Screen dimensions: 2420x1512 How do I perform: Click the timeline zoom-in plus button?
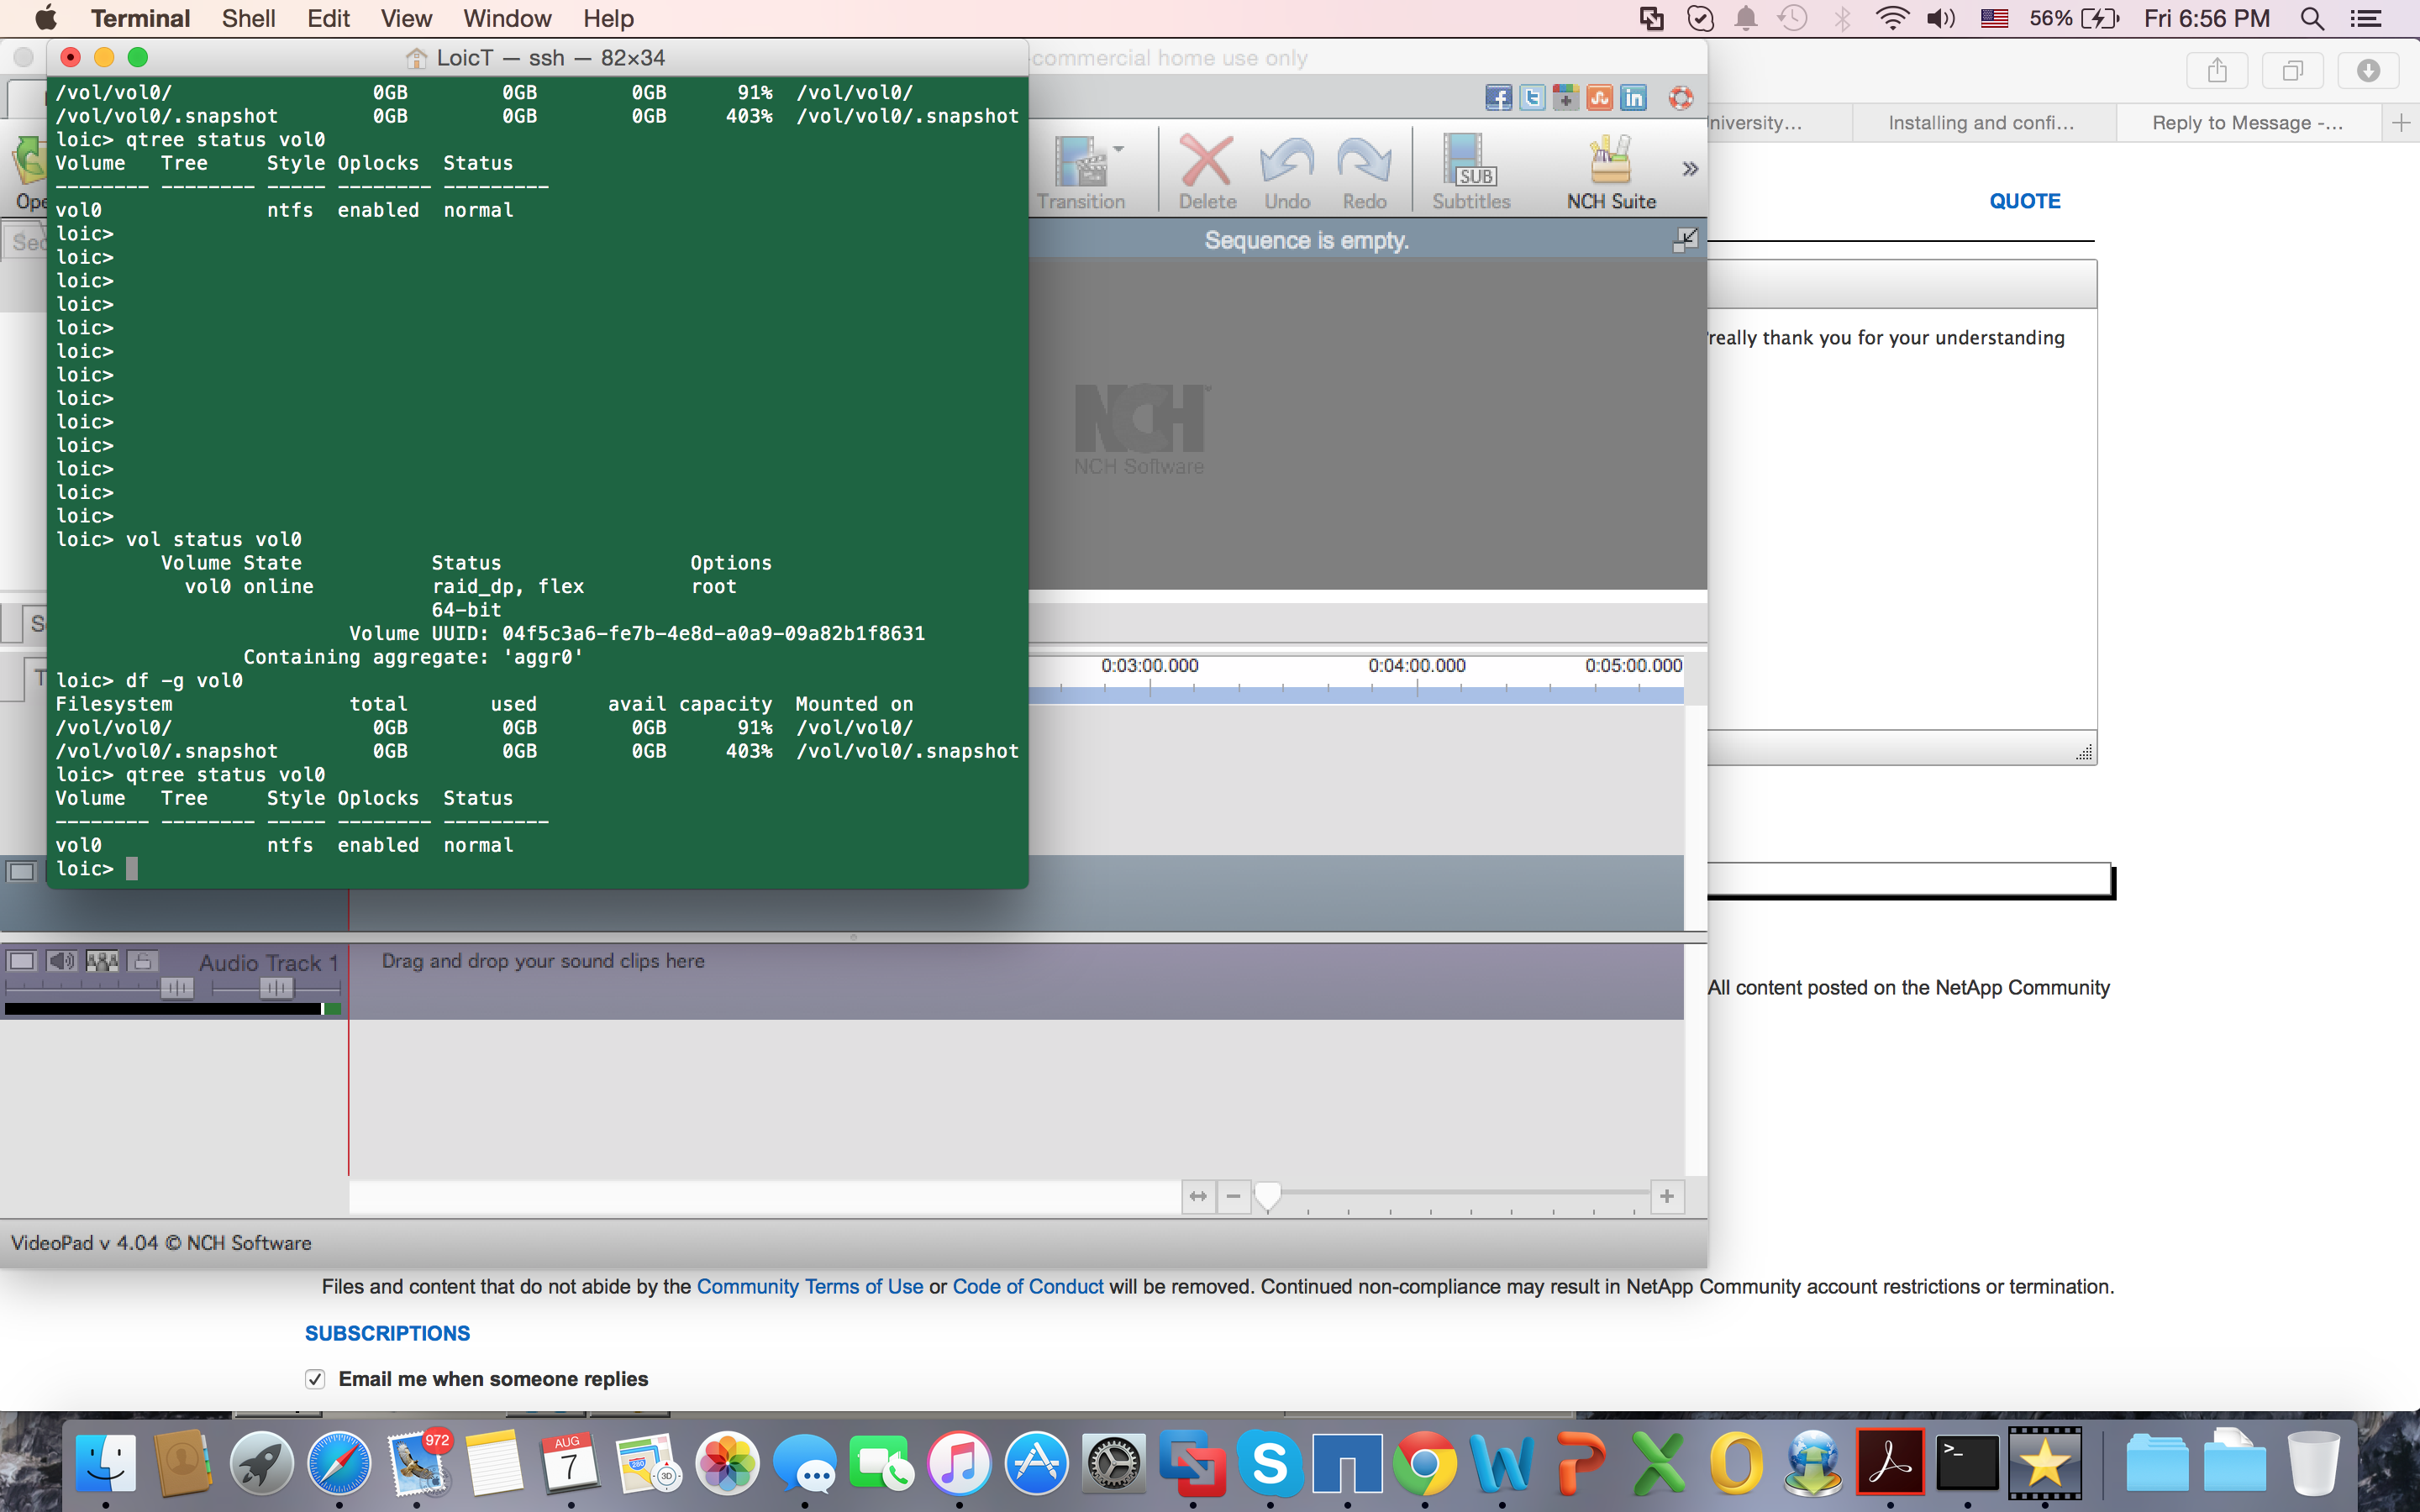pos(1666,1196)
